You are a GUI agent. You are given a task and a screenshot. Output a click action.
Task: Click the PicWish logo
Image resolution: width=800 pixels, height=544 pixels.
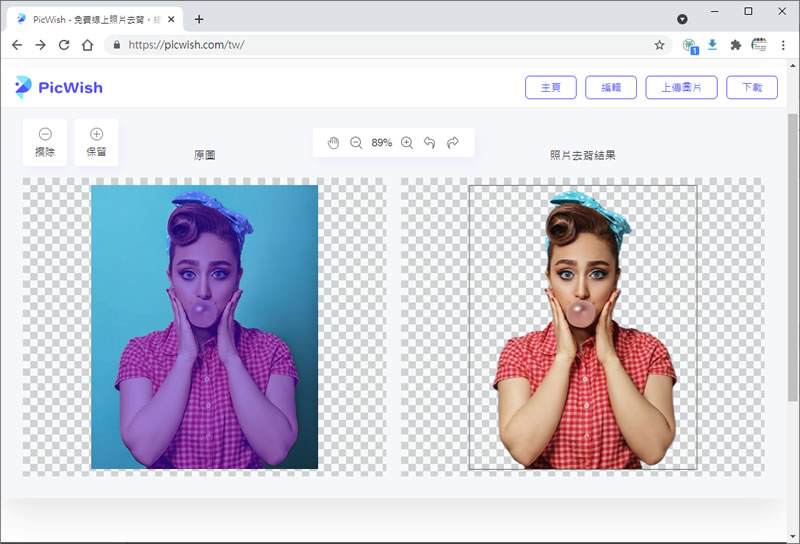click(59, 87)
